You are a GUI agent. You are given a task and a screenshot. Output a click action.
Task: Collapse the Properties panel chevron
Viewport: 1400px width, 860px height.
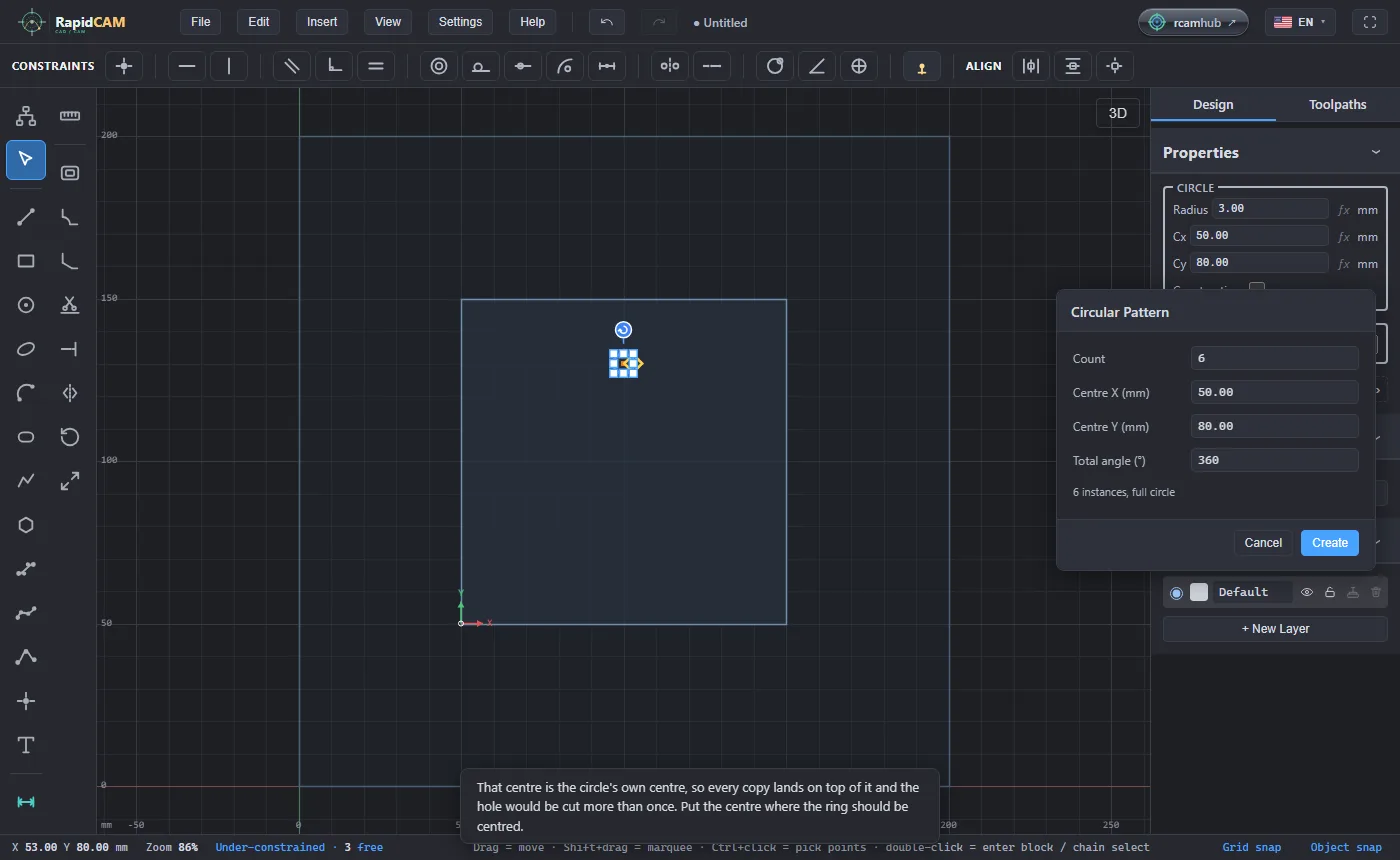(x=1376, y=152)
